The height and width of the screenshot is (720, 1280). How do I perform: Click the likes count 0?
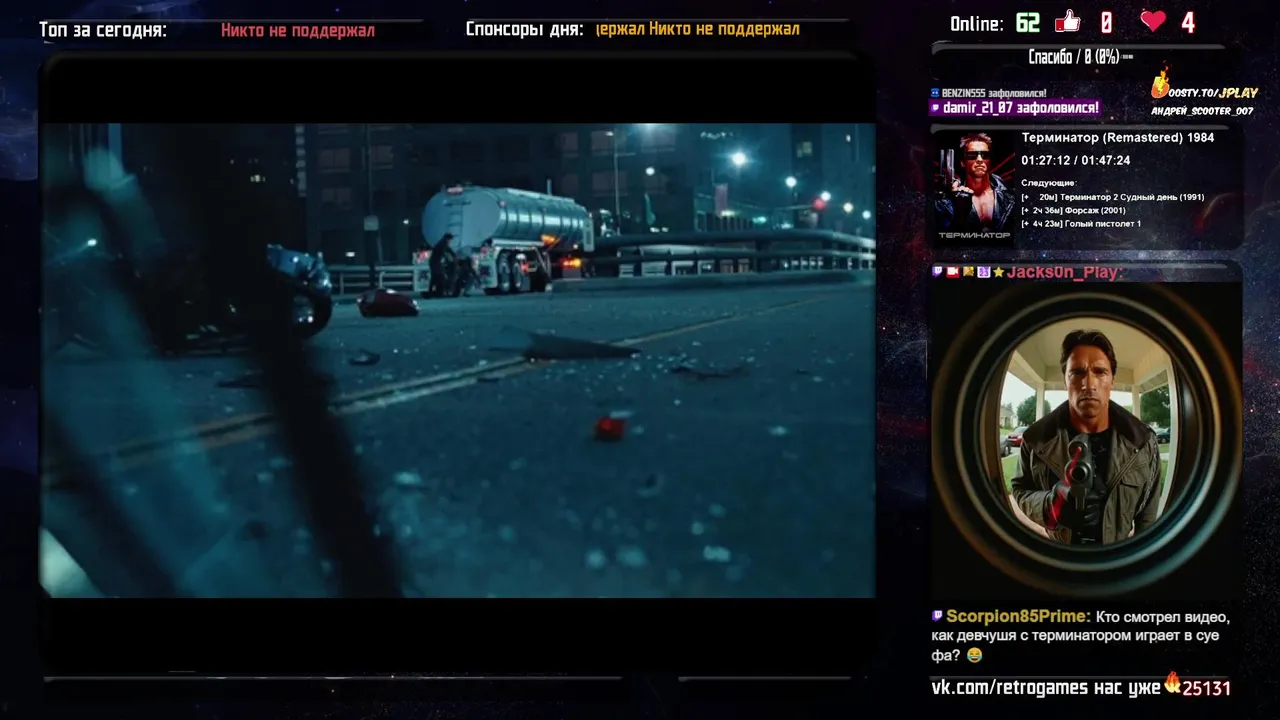click(x=1106, y=22)
